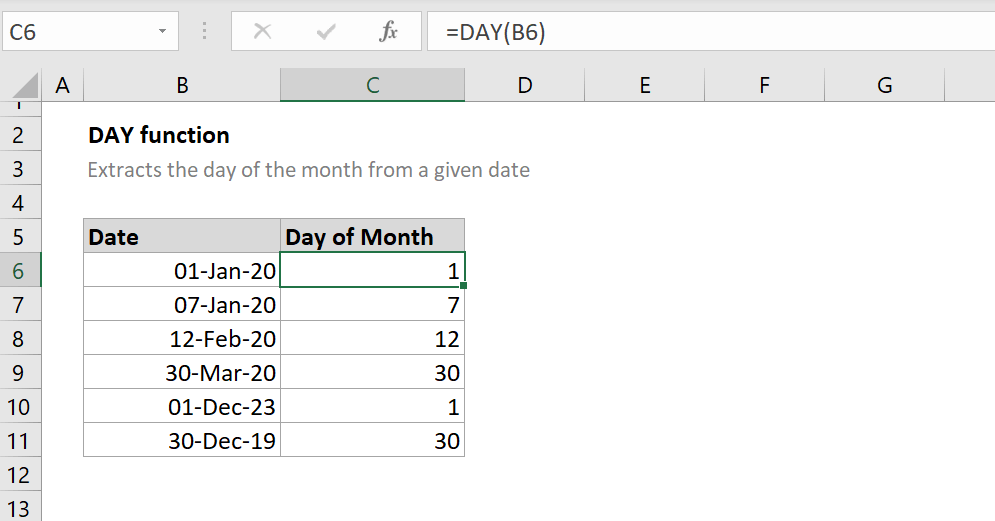Select cell with date 30-Mar-20
995x521 pixels.
point(182,373)
